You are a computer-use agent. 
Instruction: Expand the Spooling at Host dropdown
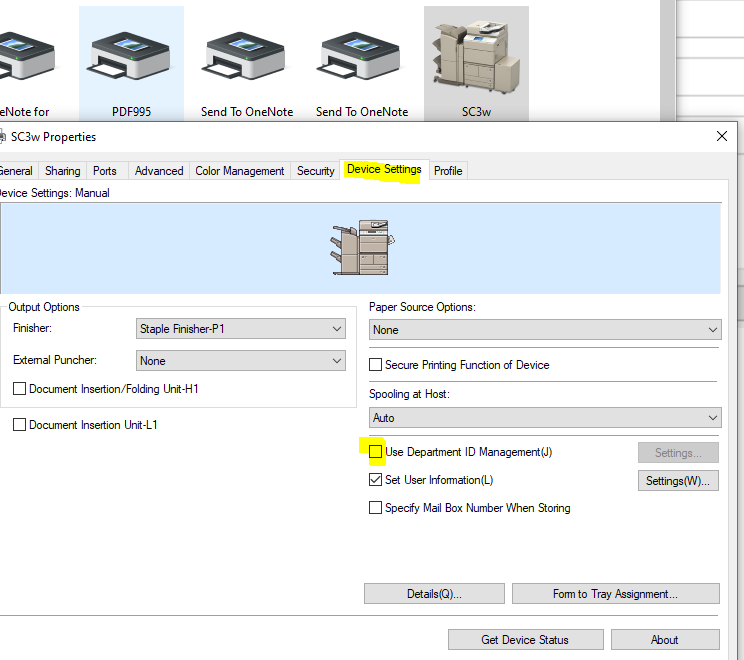(x=545, y=418)
